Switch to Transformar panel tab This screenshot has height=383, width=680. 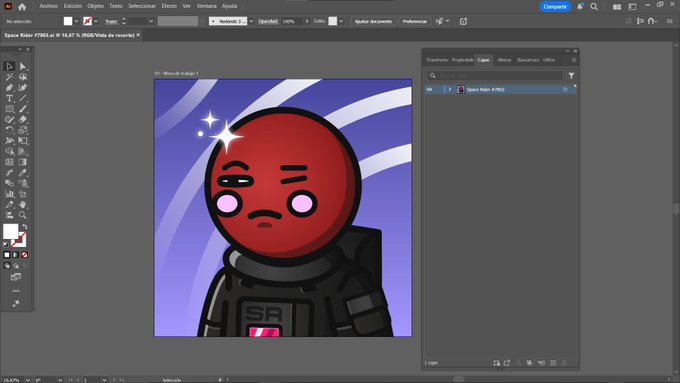tap(437, 60)
